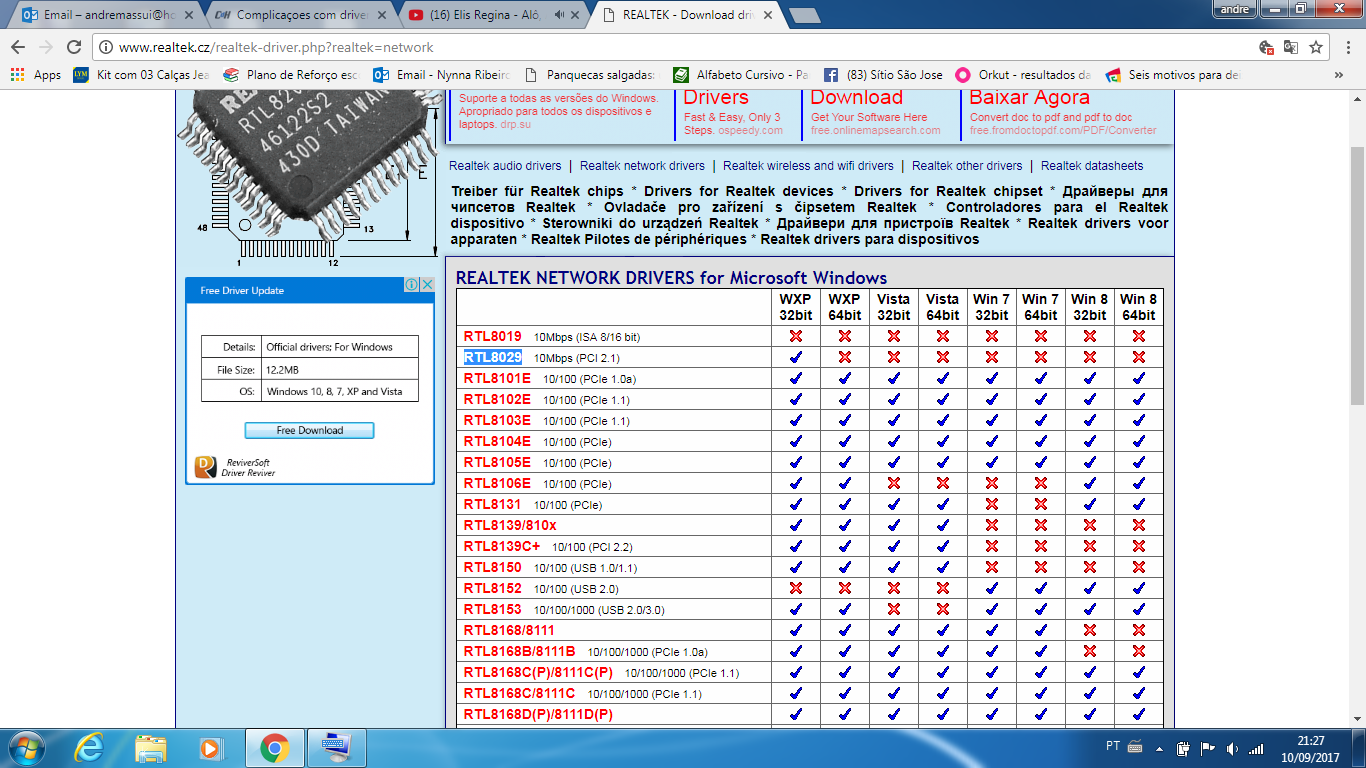
Task: Open the RTL8106E driver link
Action: click(497, 484)
